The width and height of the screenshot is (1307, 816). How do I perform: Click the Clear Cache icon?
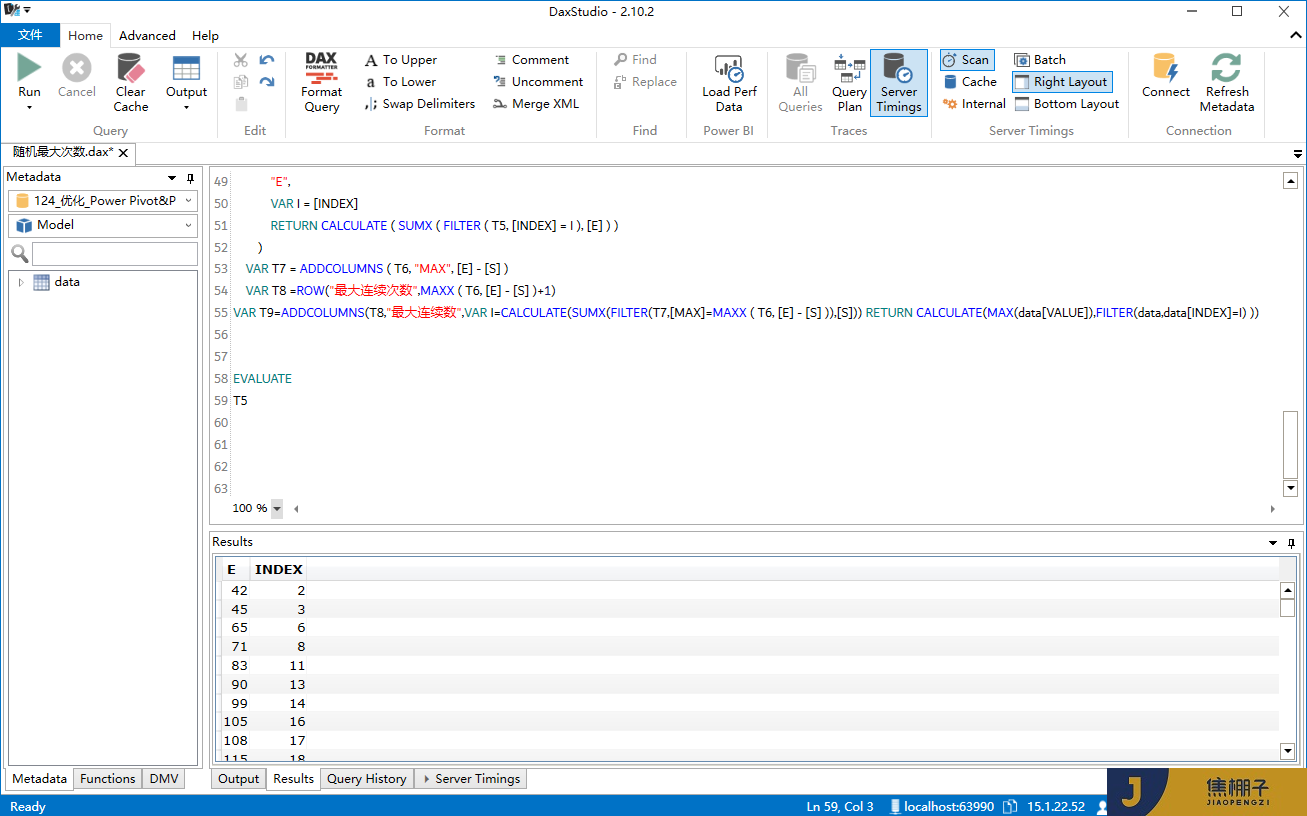coord(130,68)
